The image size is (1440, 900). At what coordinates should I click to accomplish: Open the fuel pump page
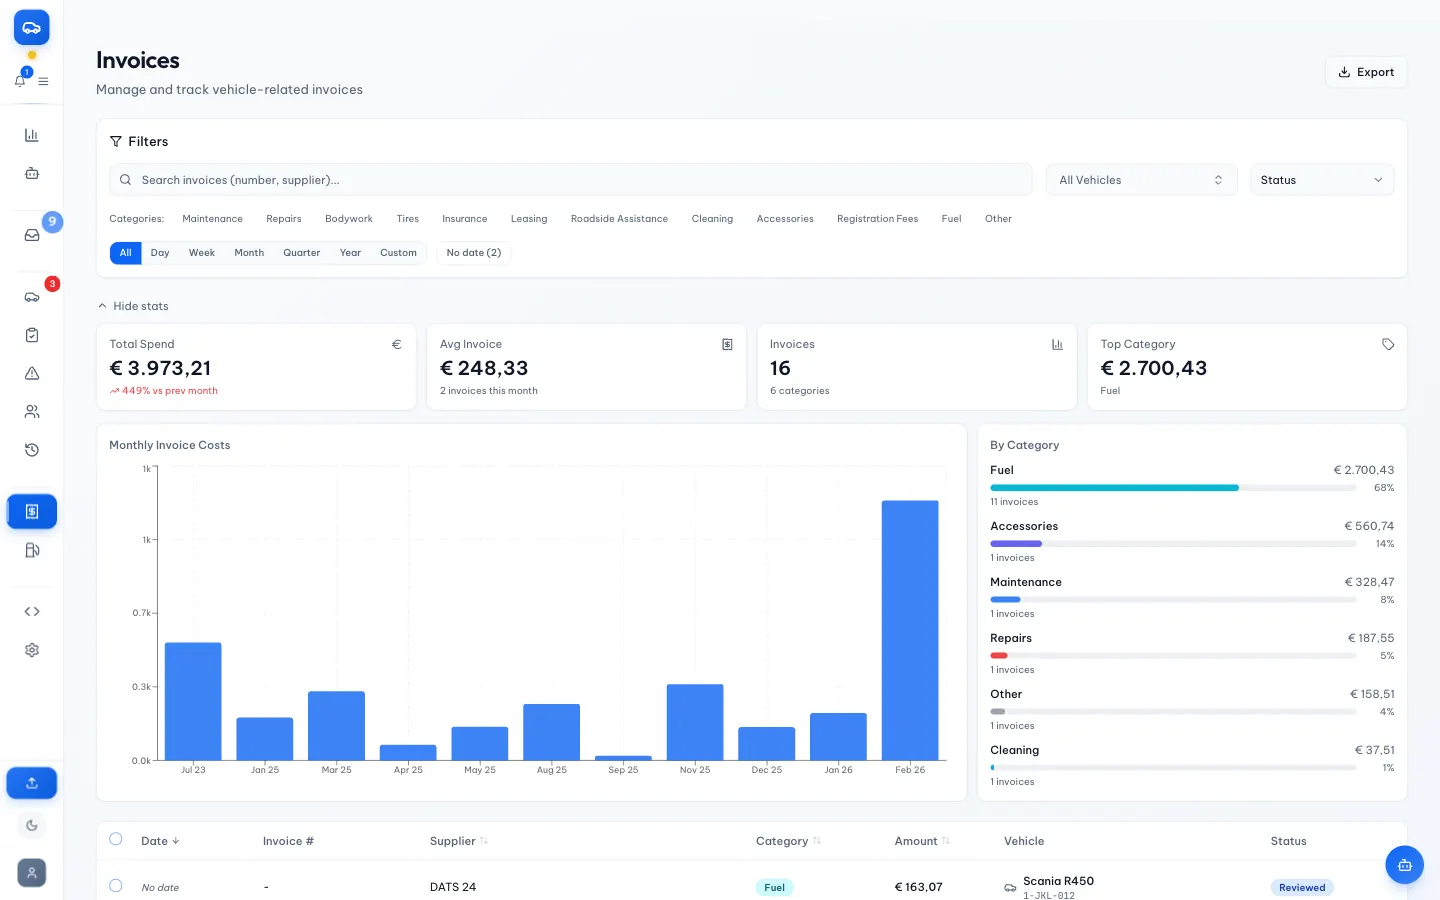32,550
